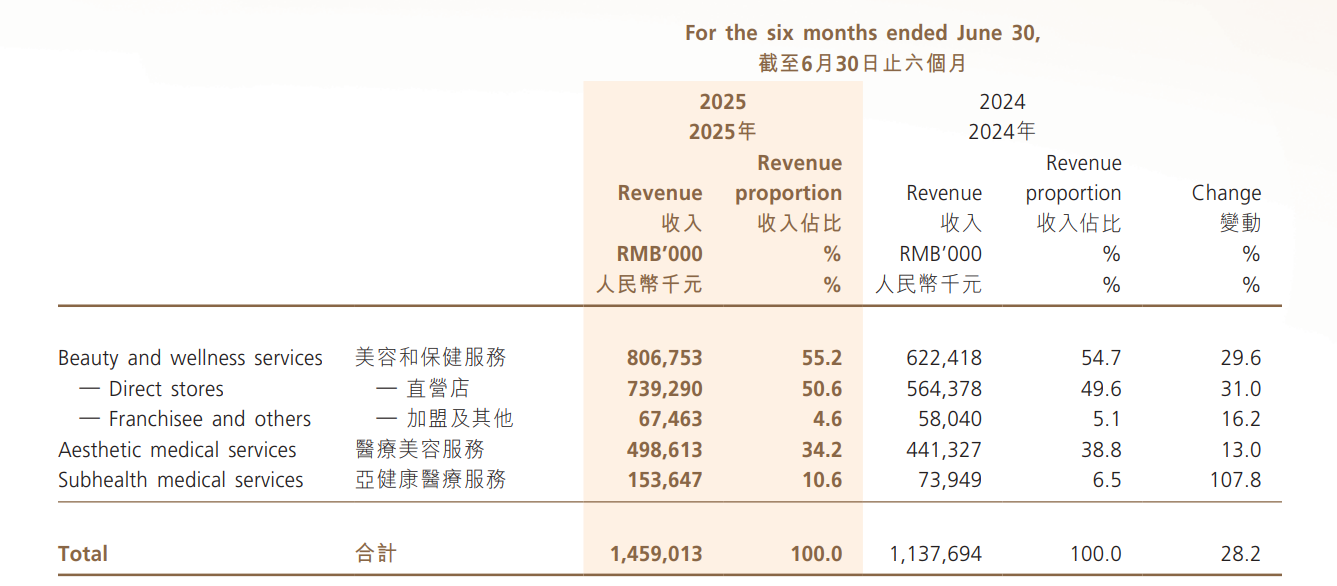1337x586 pixels.
Task: Select the bold 'Total' row label
Action: click(x=83, y=554)
